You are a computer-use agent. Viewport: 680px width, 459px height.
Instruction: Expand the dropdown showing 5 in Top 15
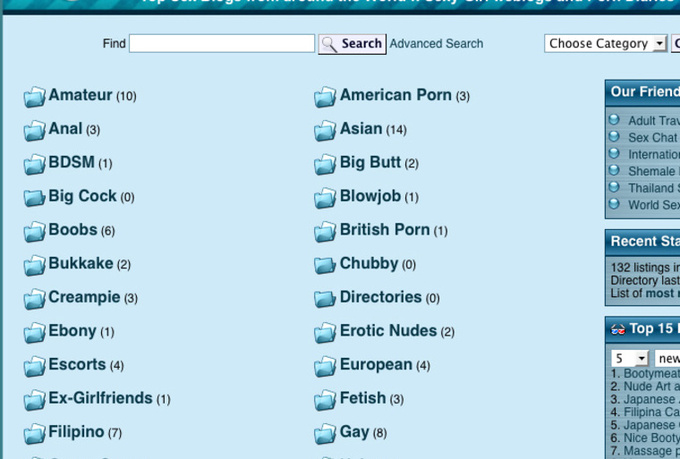point(630,358)
